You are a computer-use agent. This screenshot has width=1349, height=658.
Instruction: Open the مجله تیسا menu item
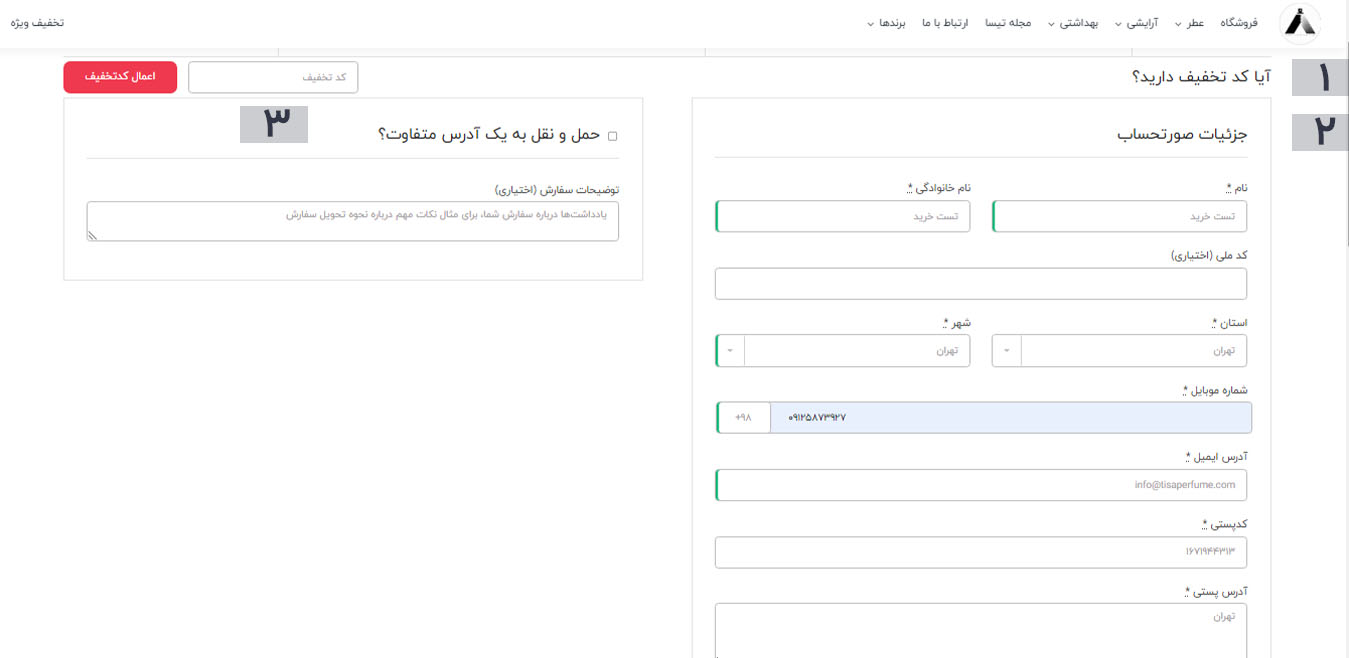(1008, 22)
